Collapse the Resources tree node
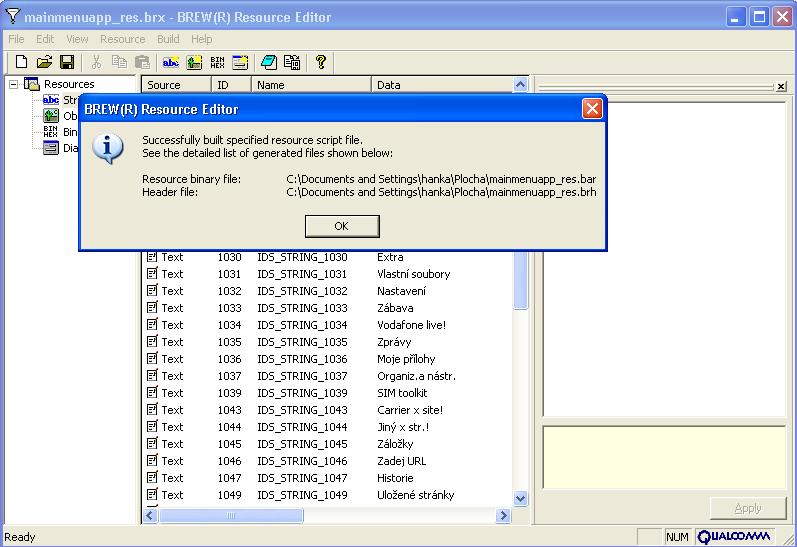This screenshot has height=547, width=797. (14, 84)
